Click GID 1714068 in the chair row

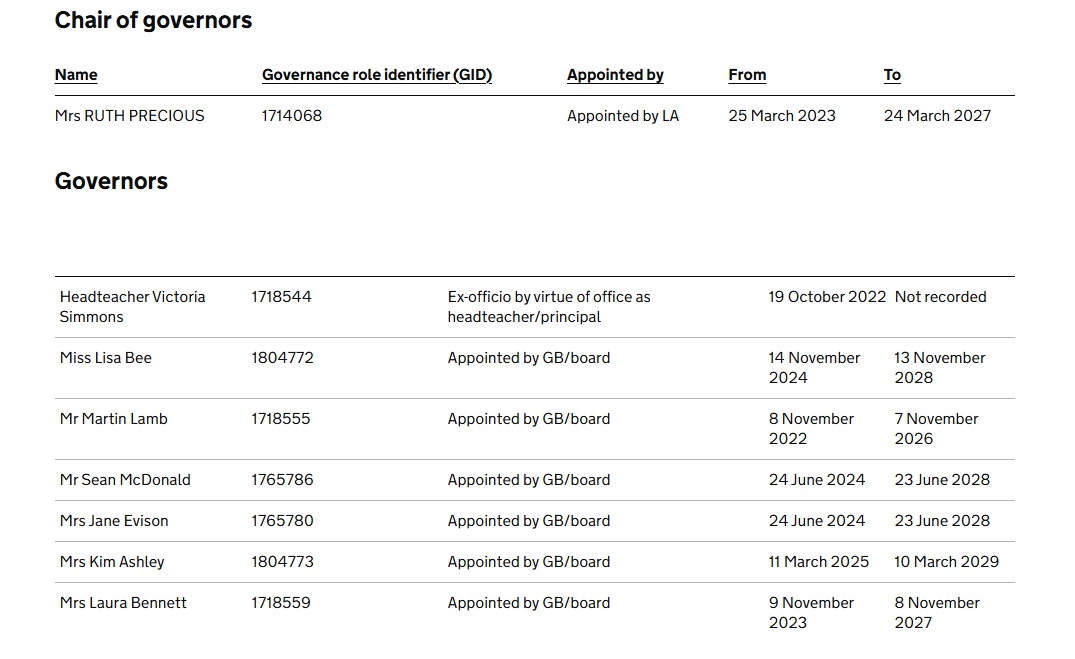[x=292, y=116]
